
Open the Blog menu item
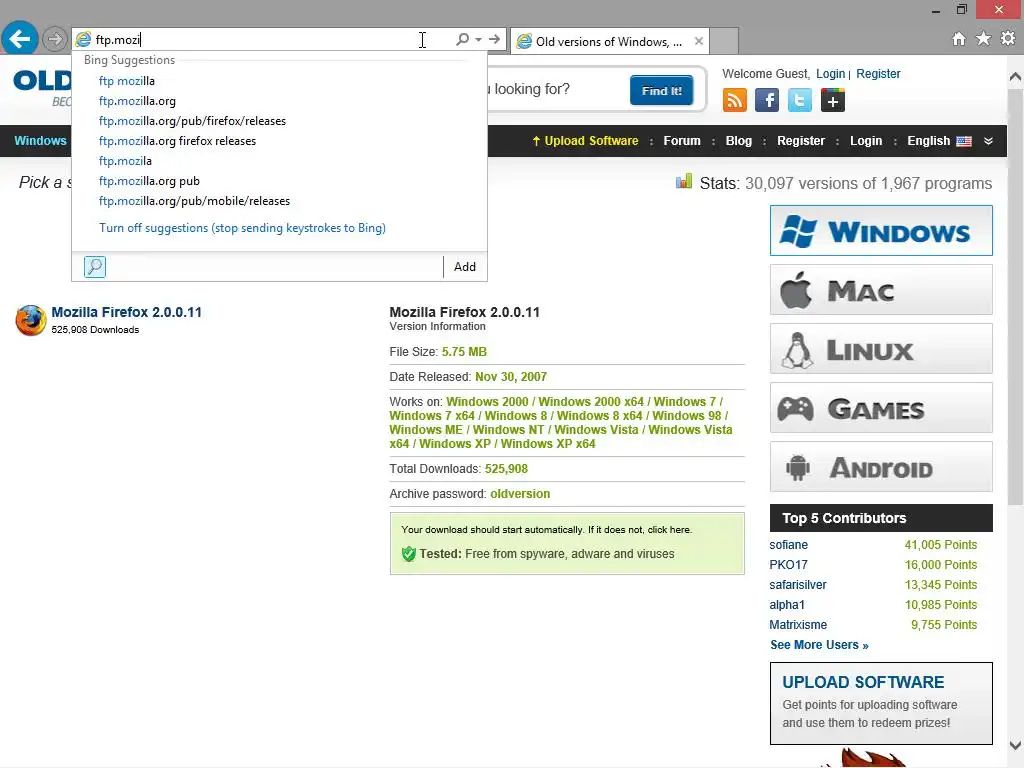(739, 141)
